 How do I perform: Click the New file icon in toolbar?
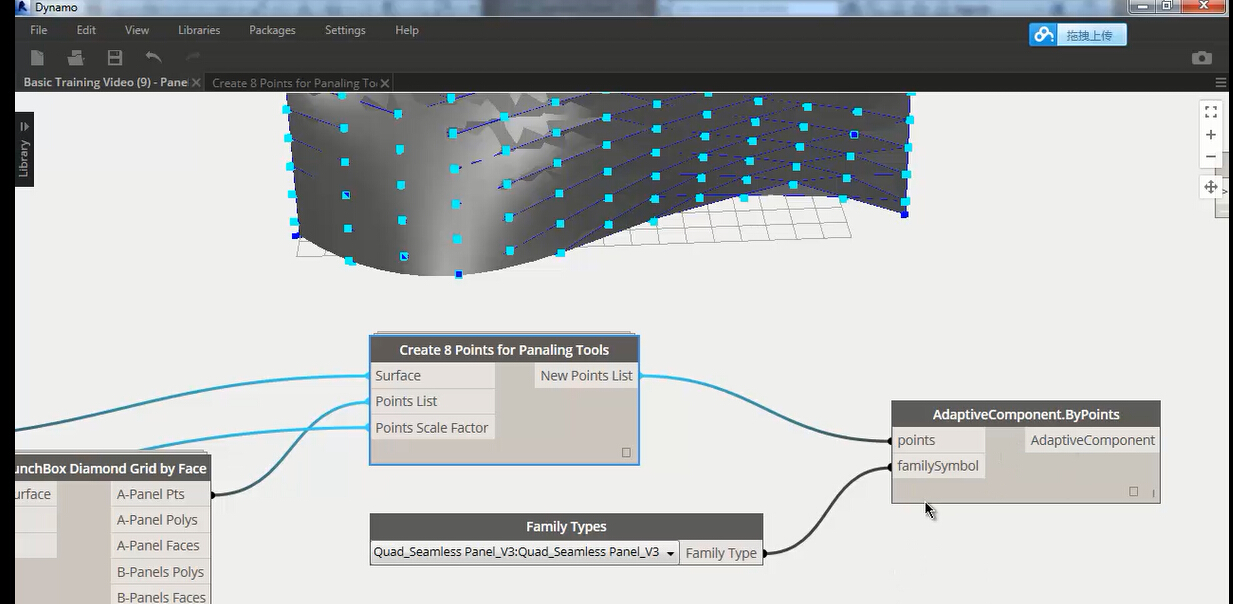(x=37, y=58)
